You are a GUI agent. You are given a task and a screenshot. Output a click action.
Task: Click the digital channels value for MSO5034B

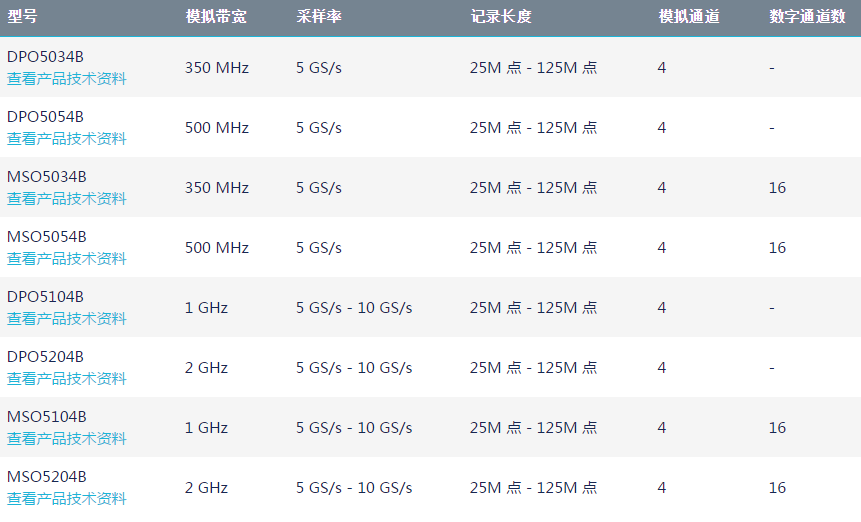tap(777, 188)
